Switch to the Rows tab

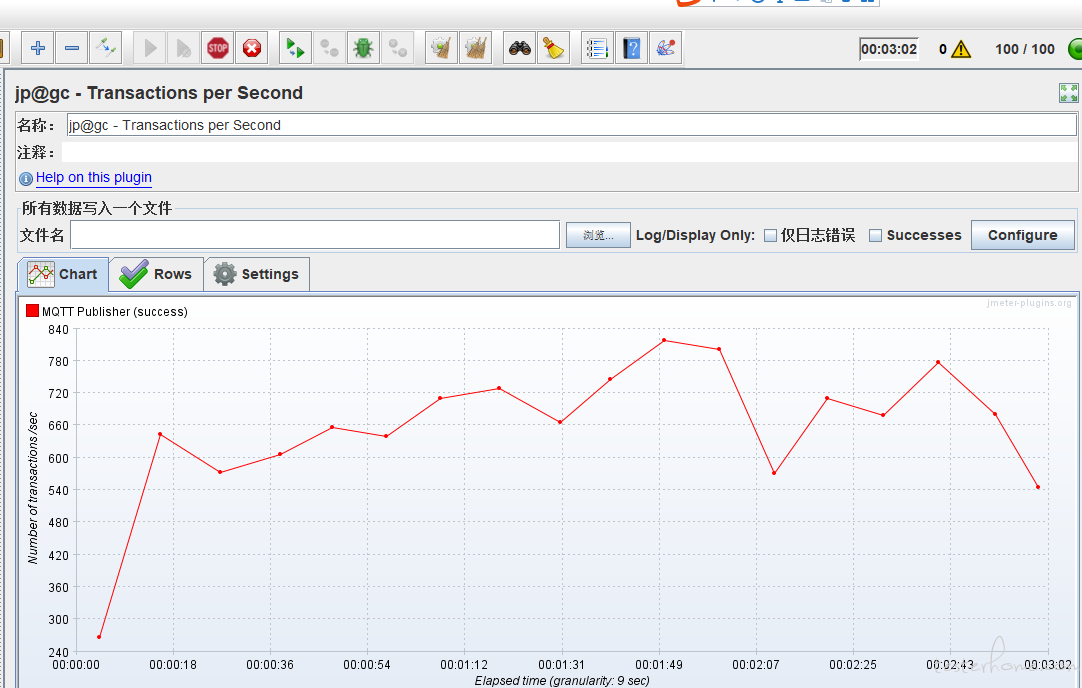pos(156,274)
